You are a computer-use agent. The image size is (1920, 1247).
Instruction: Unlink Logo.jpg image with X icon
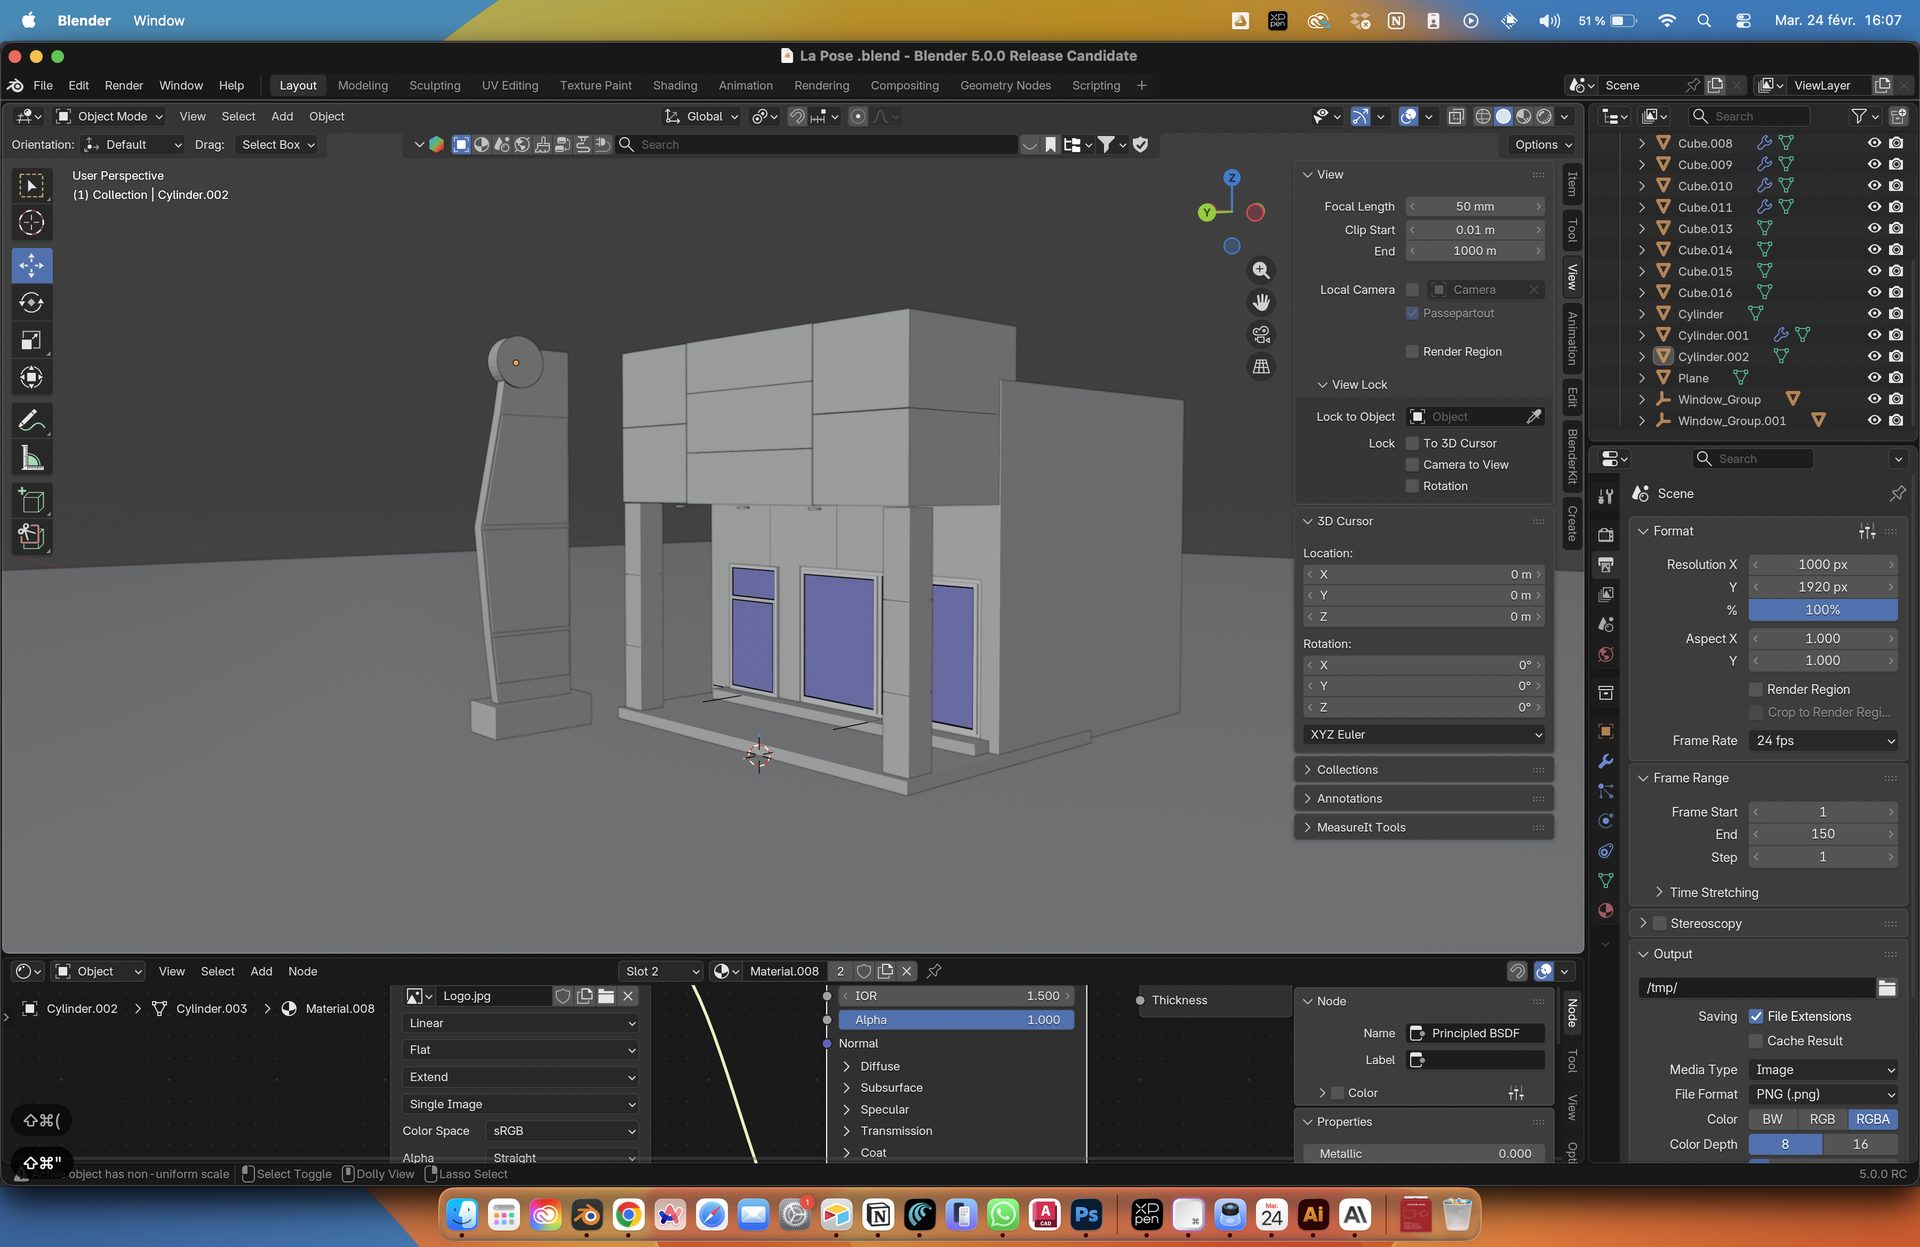(x=628, y=996)
